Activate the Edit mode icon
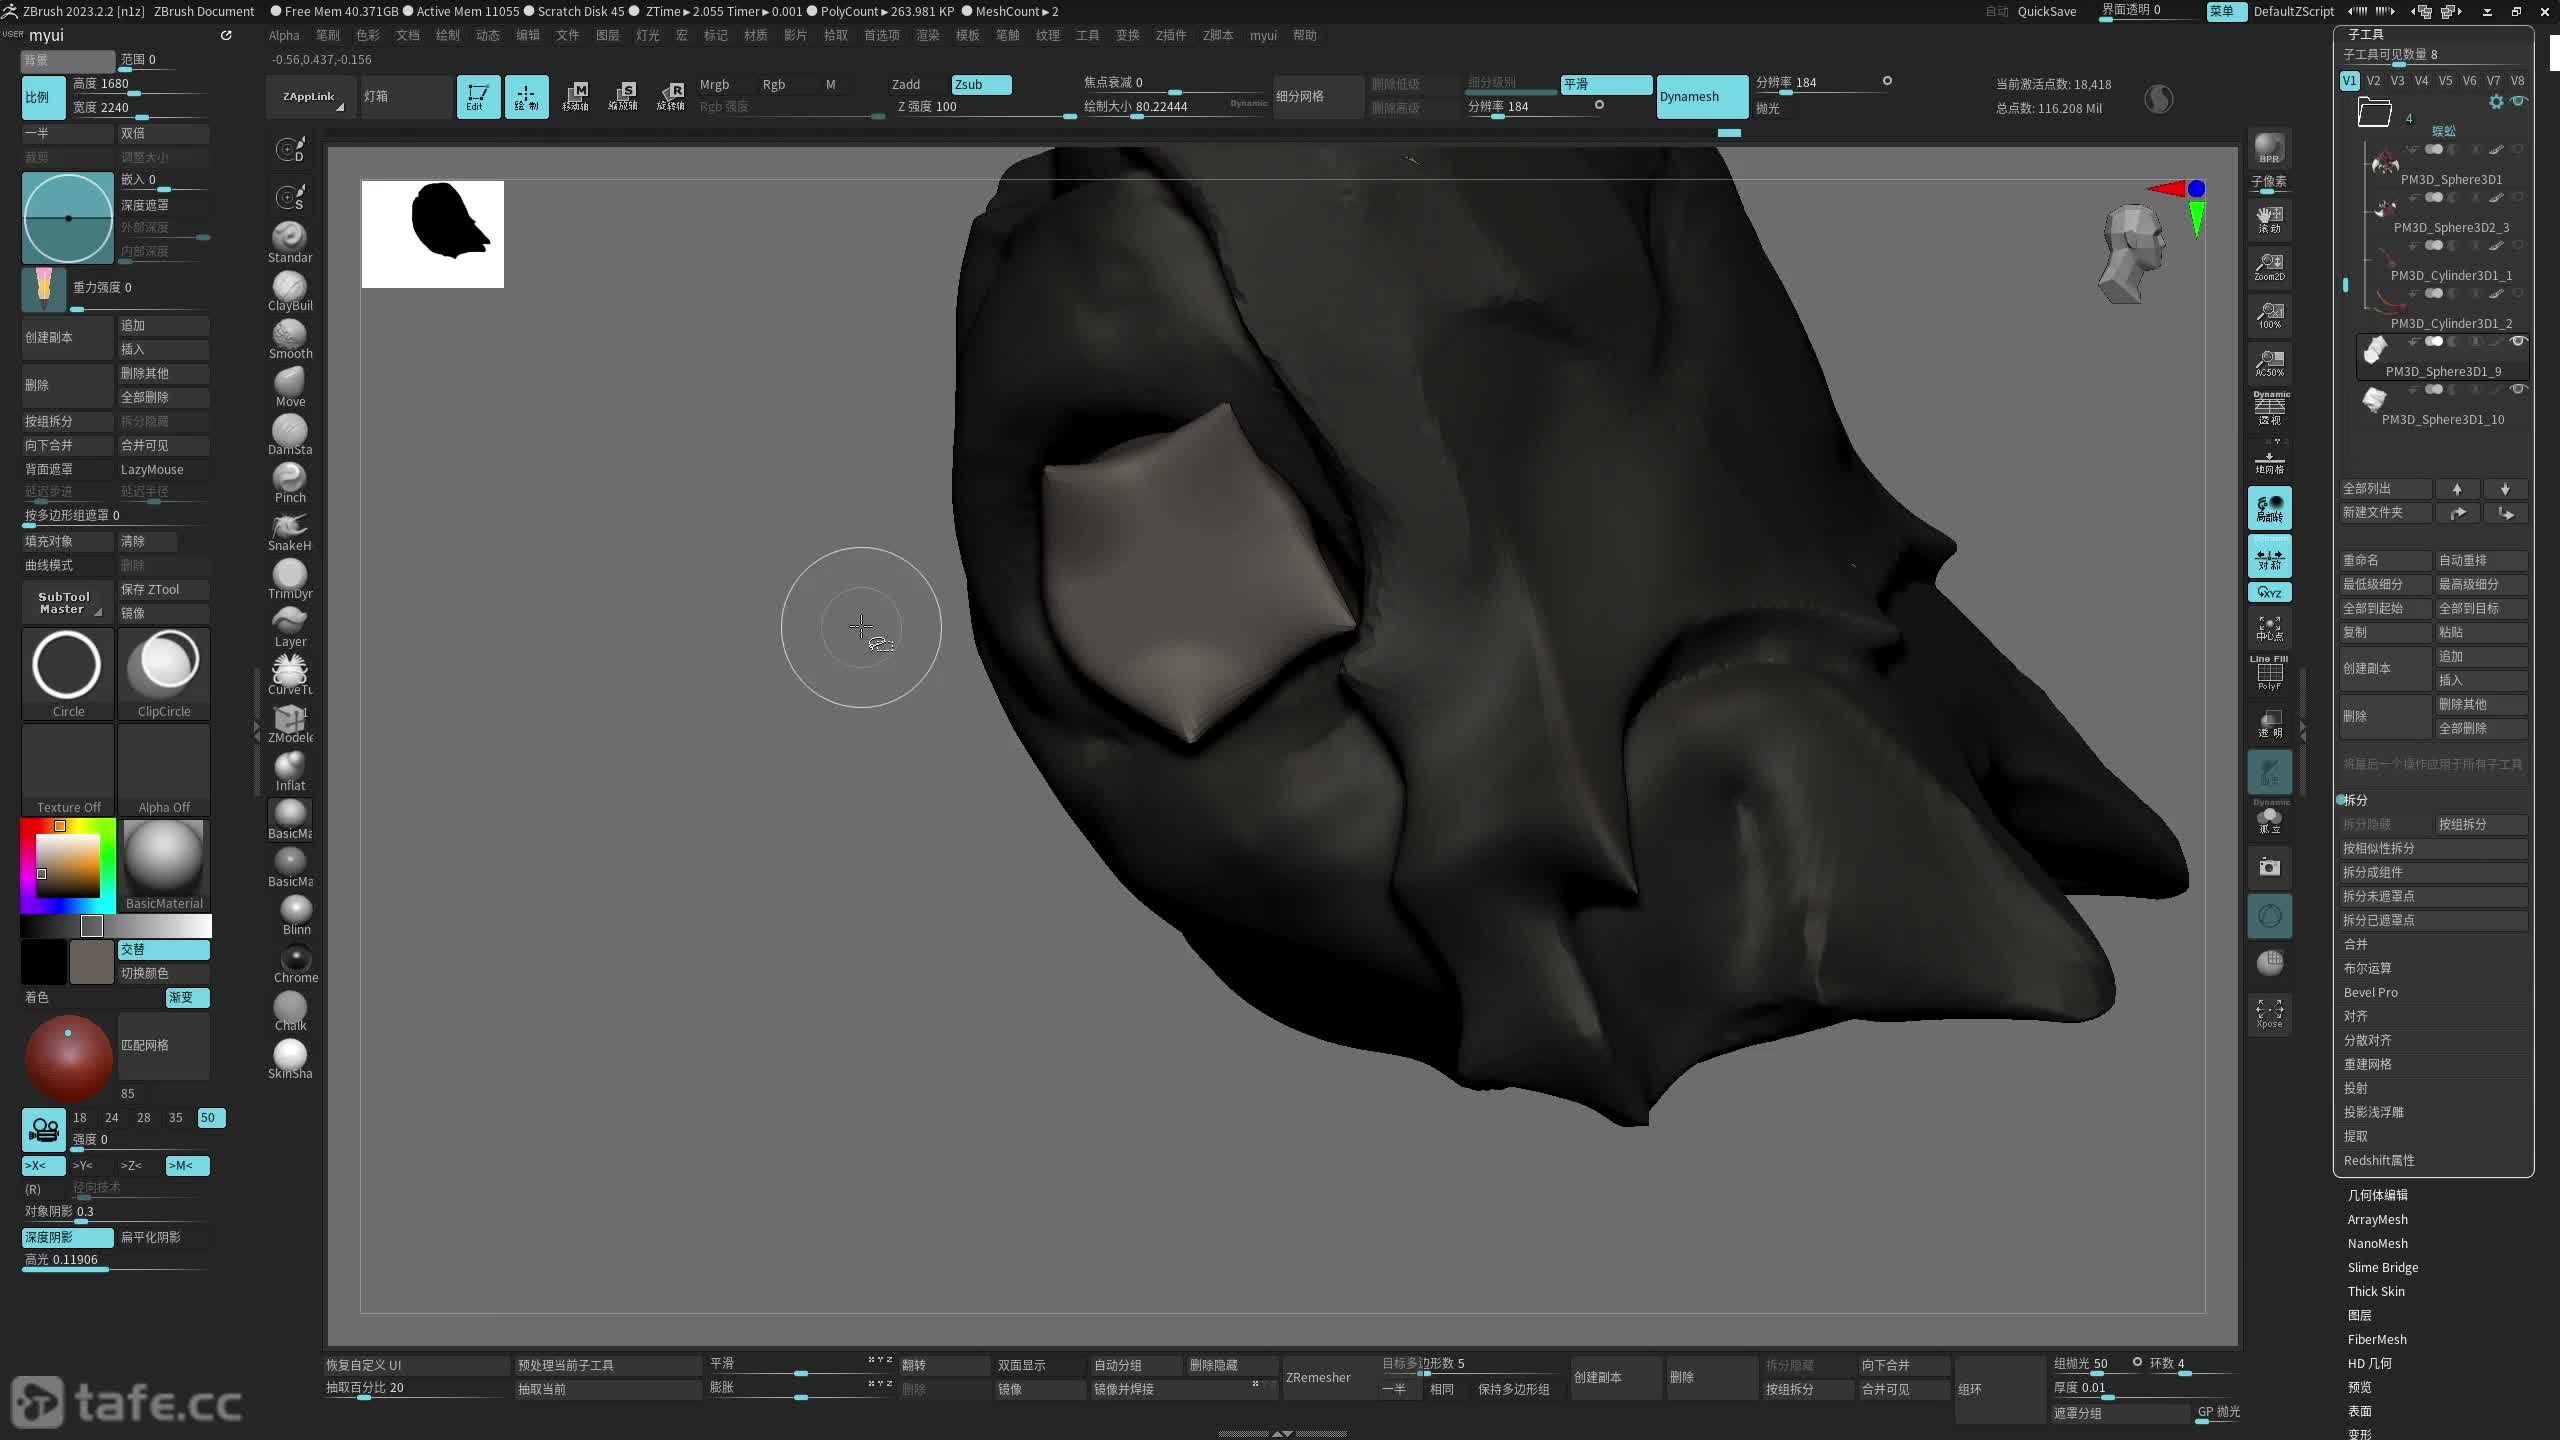This screenshot has width=2560, height=1440. coord(478,97)
